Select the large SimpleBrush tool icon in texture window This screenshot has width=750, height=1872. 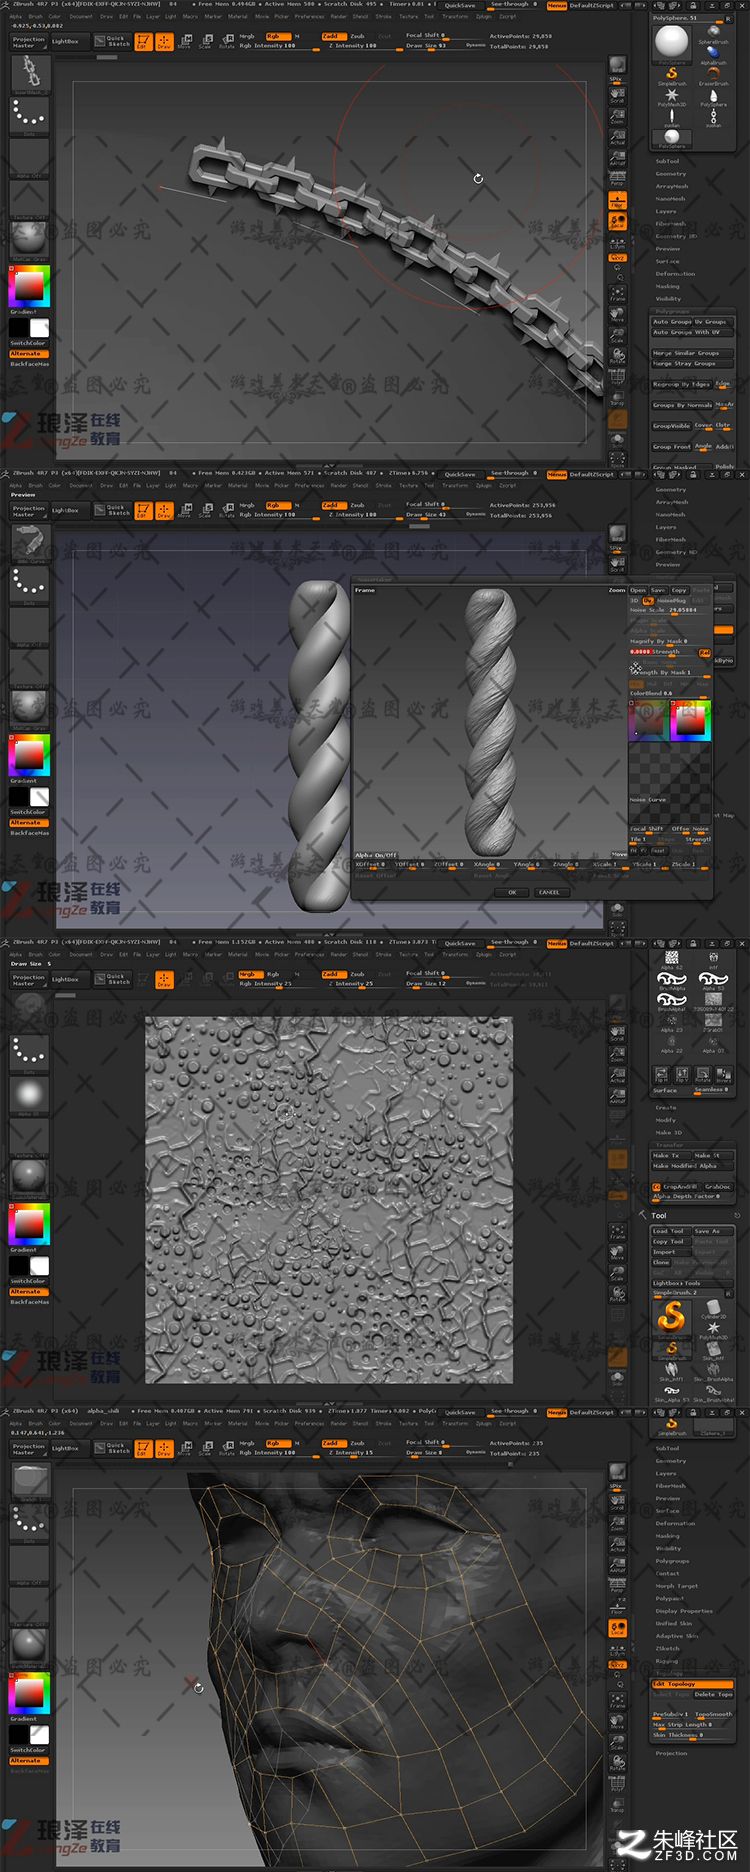coord(671,1317)
